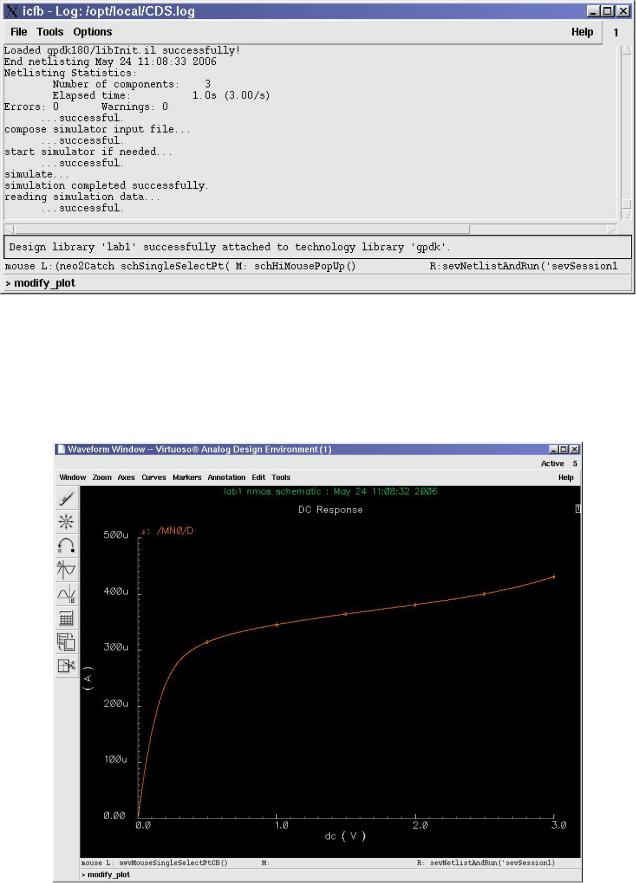Click 'Number of components: 3' log line
The height and width of the screenshot is (883, 636).
coord(132,84)
